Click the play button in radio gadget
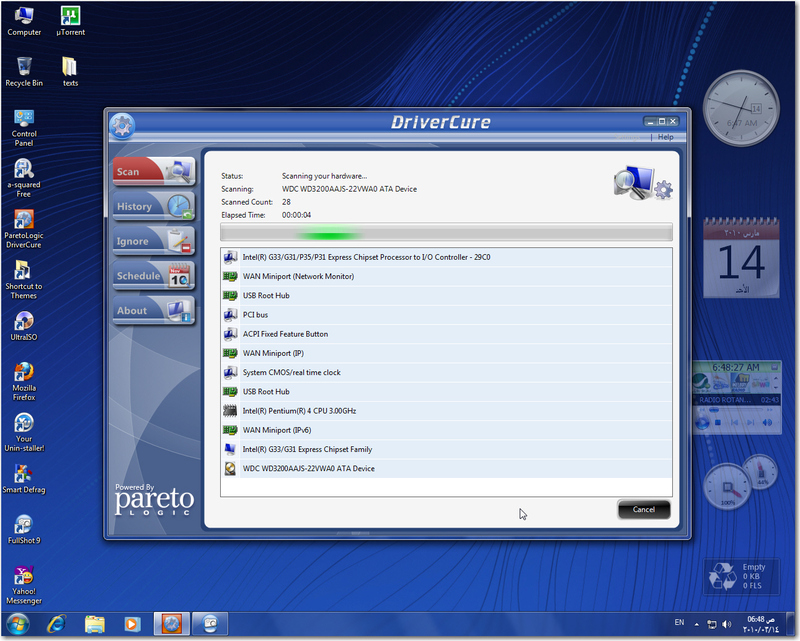800x641 pixels. point(703,423)
